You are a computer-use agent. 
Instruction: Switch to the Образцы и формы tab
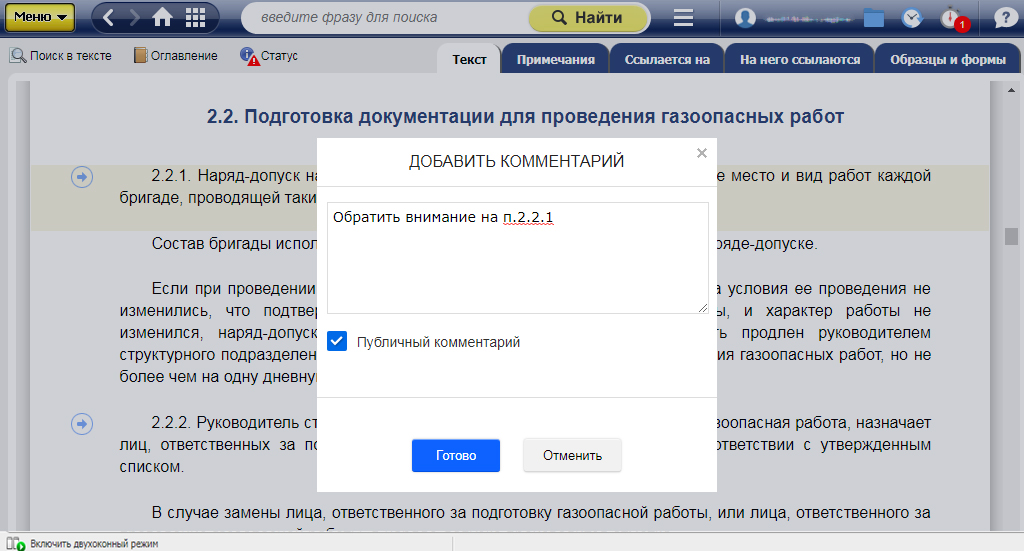pyautogui.click(x=947, y=59)
